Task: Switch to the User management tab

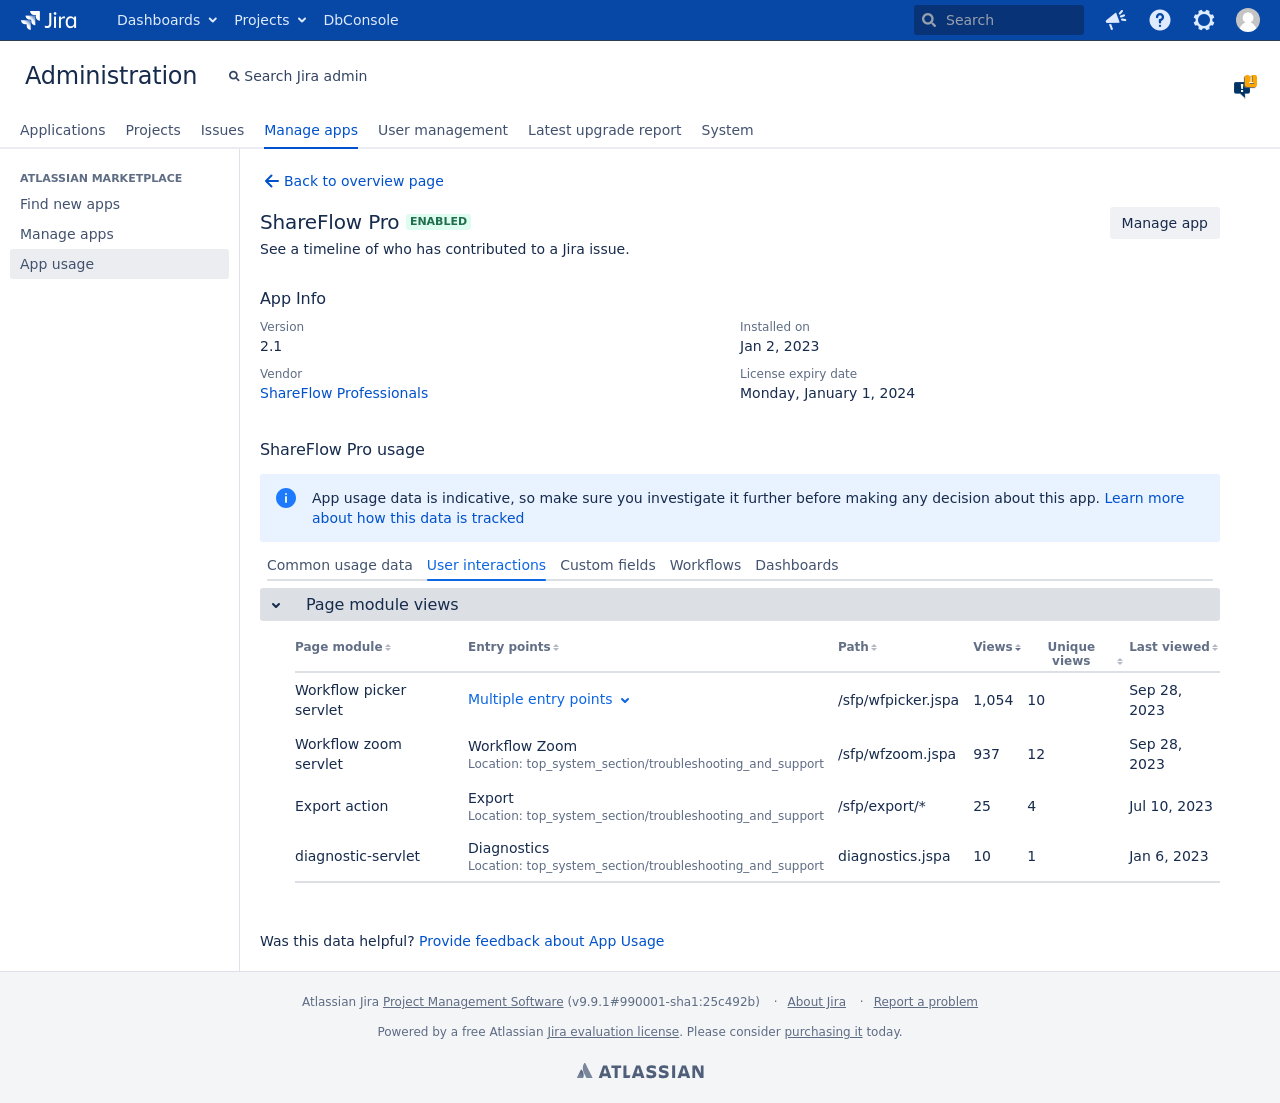Action: coord(443,130)
